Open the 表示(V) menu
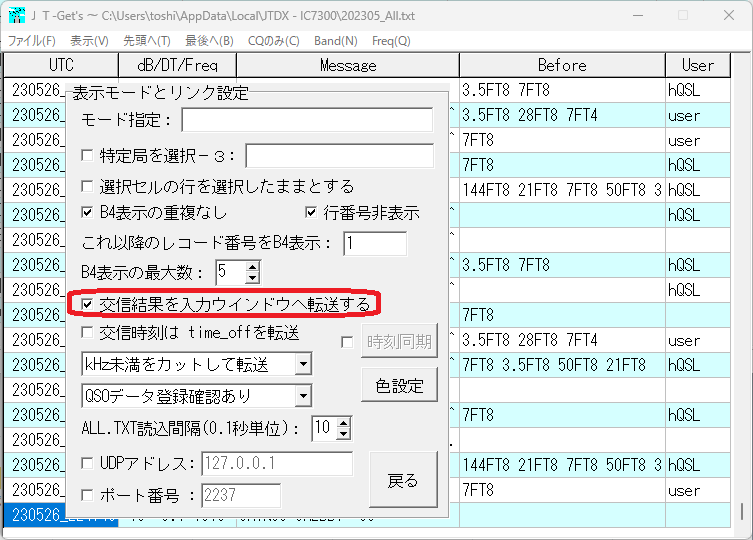 (89, 41)
